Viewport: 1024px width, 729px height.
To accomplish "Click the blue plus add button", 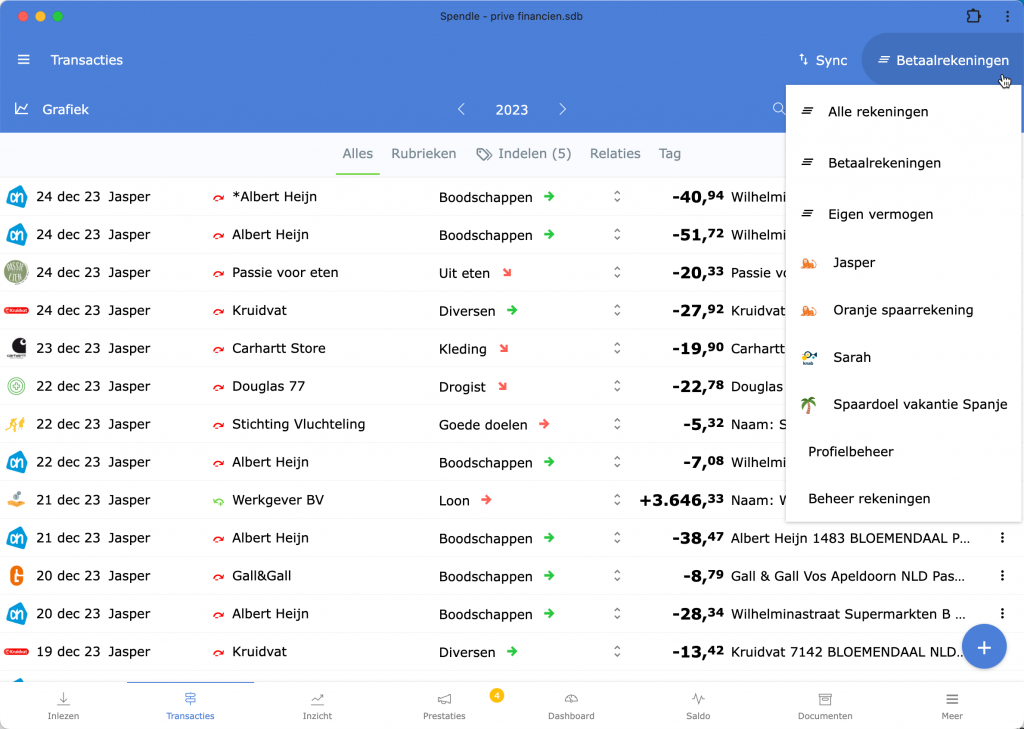I will (983, 647).
